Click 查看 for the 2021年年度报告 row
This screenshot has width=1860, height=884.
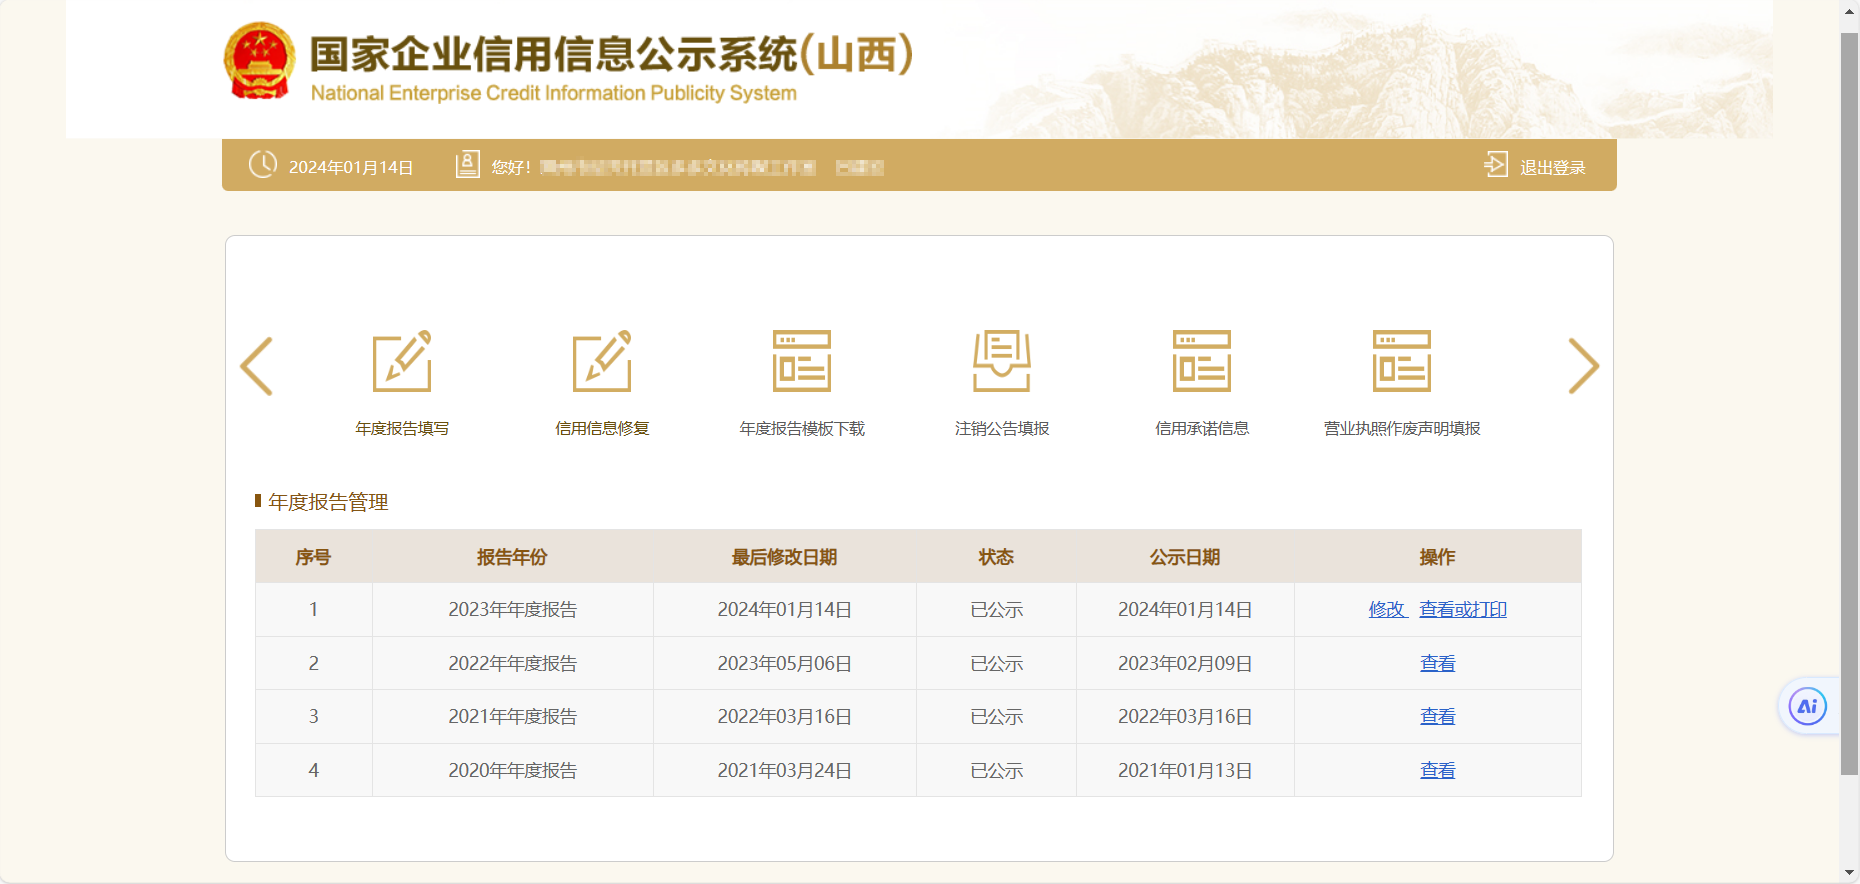coord(1438,716)
